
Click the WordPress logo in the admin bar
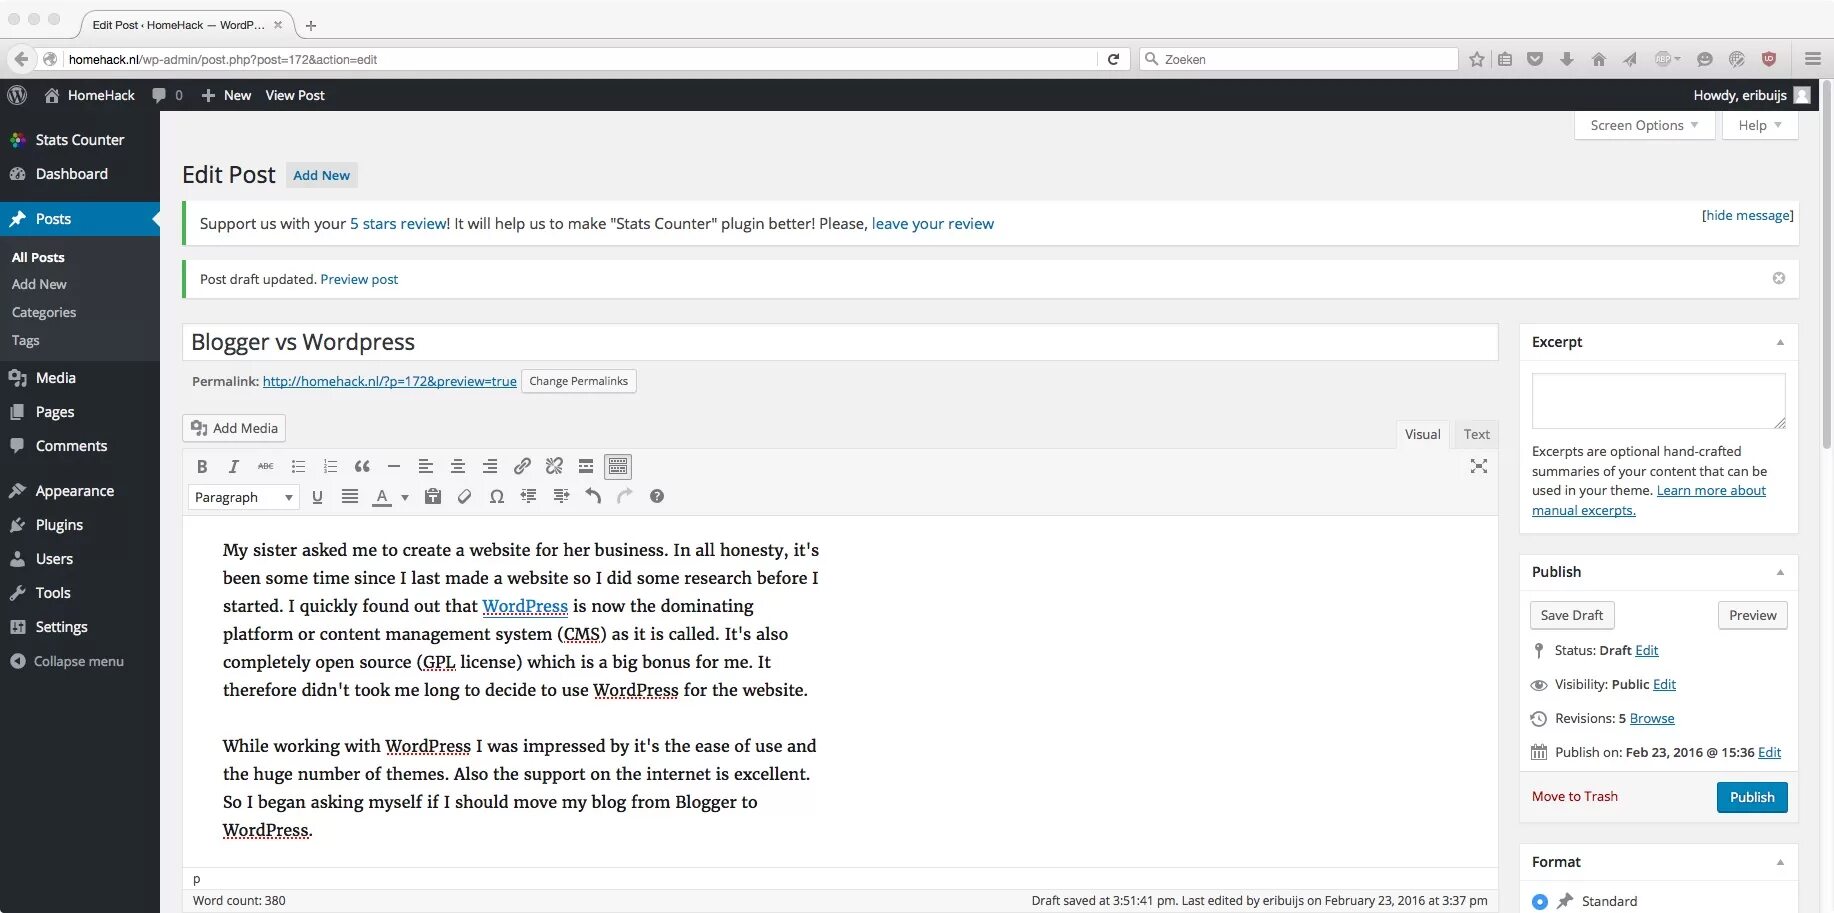point(17,95)
